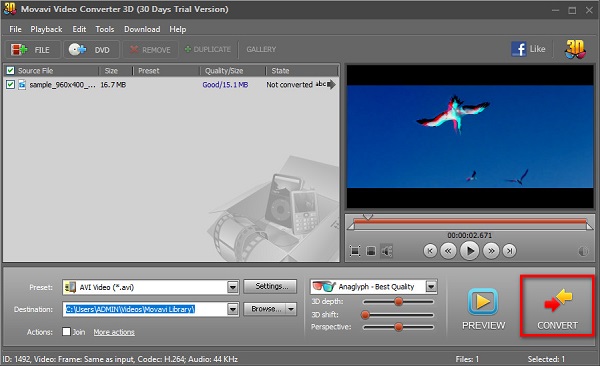
Task: Jump to the beginning of the video
Action: click(430, 251)
